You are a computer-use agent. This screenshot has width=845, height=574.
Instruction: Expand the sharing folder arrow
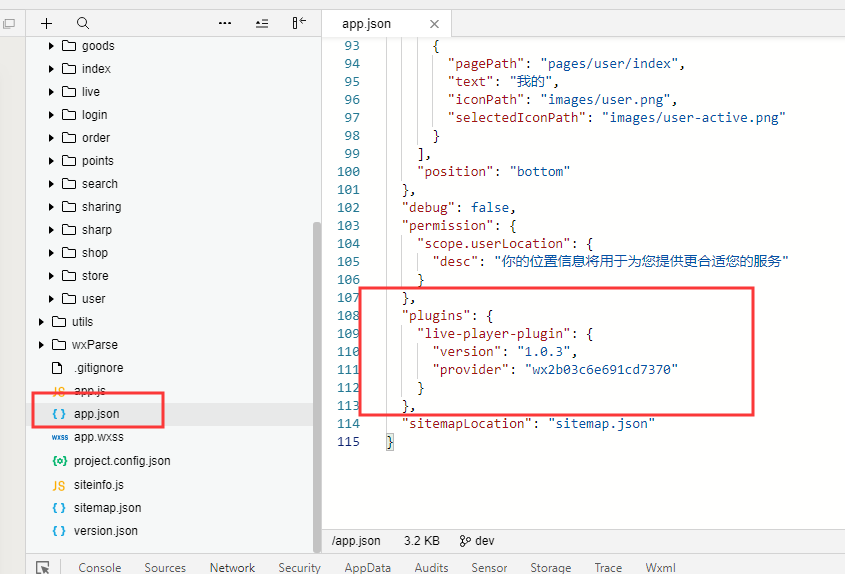tap(52, 207)
